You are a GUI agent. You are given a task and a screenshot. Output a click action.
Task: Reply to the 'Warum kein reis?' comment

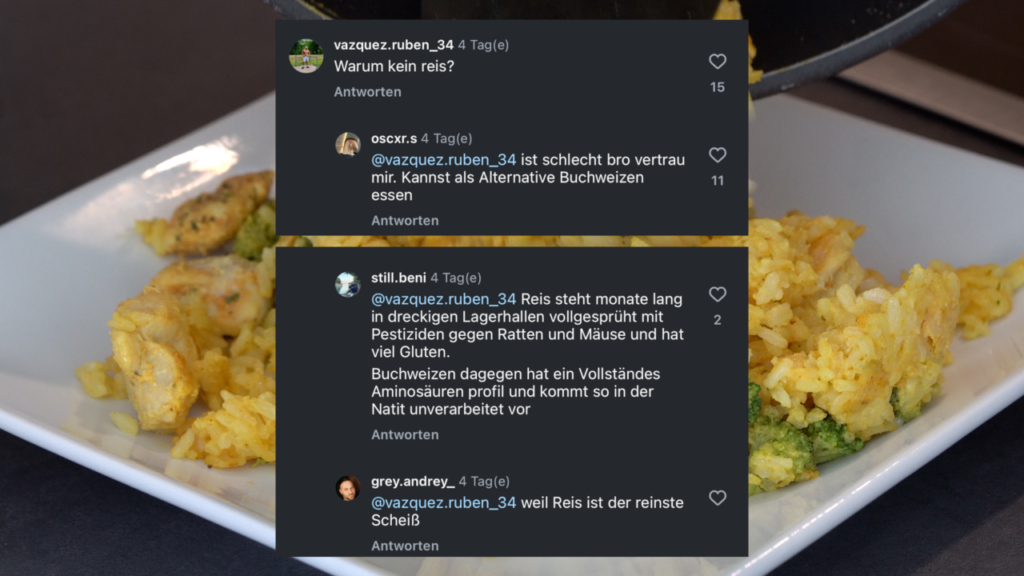tap(368, 92)
